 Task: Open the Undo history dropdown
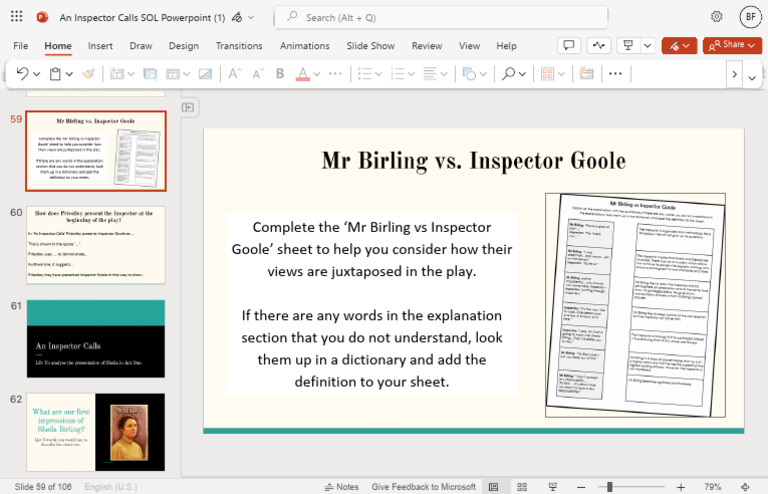[x=37, y=74]
